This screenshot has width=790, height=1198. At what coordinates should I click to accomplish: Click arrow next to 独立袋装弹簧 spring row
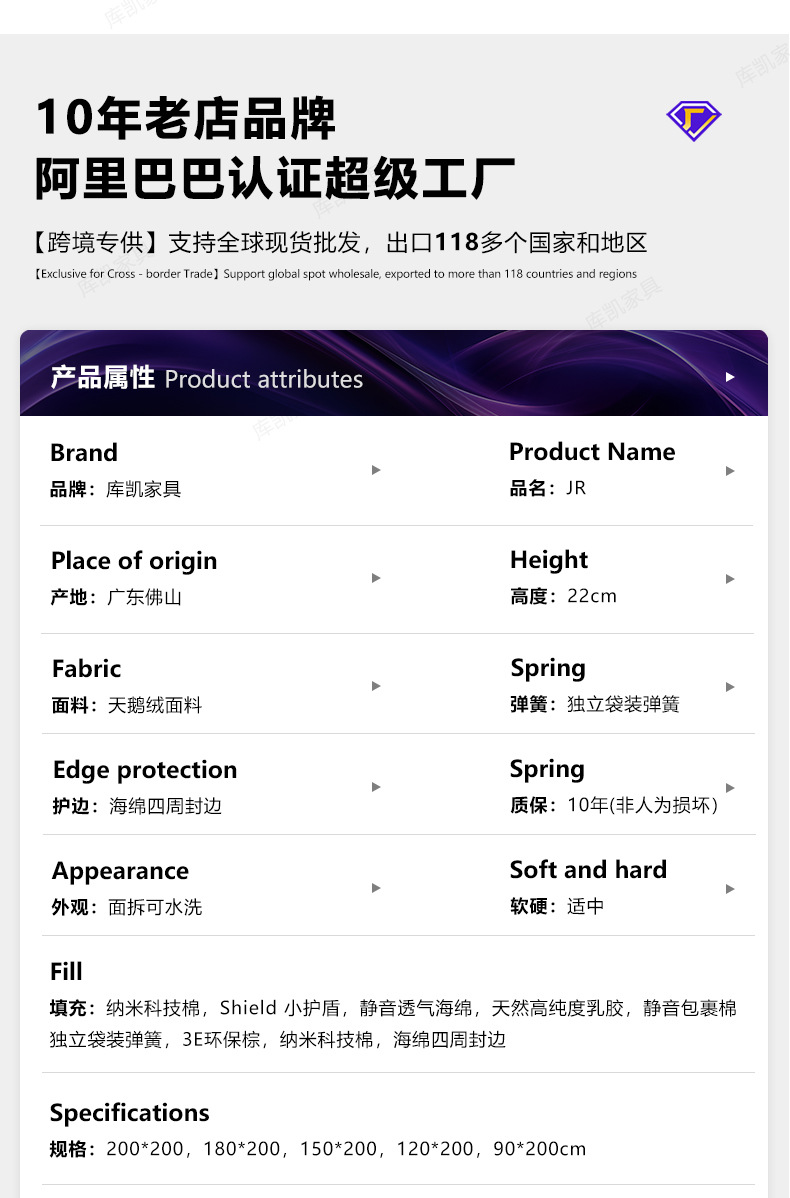(730, 687)
